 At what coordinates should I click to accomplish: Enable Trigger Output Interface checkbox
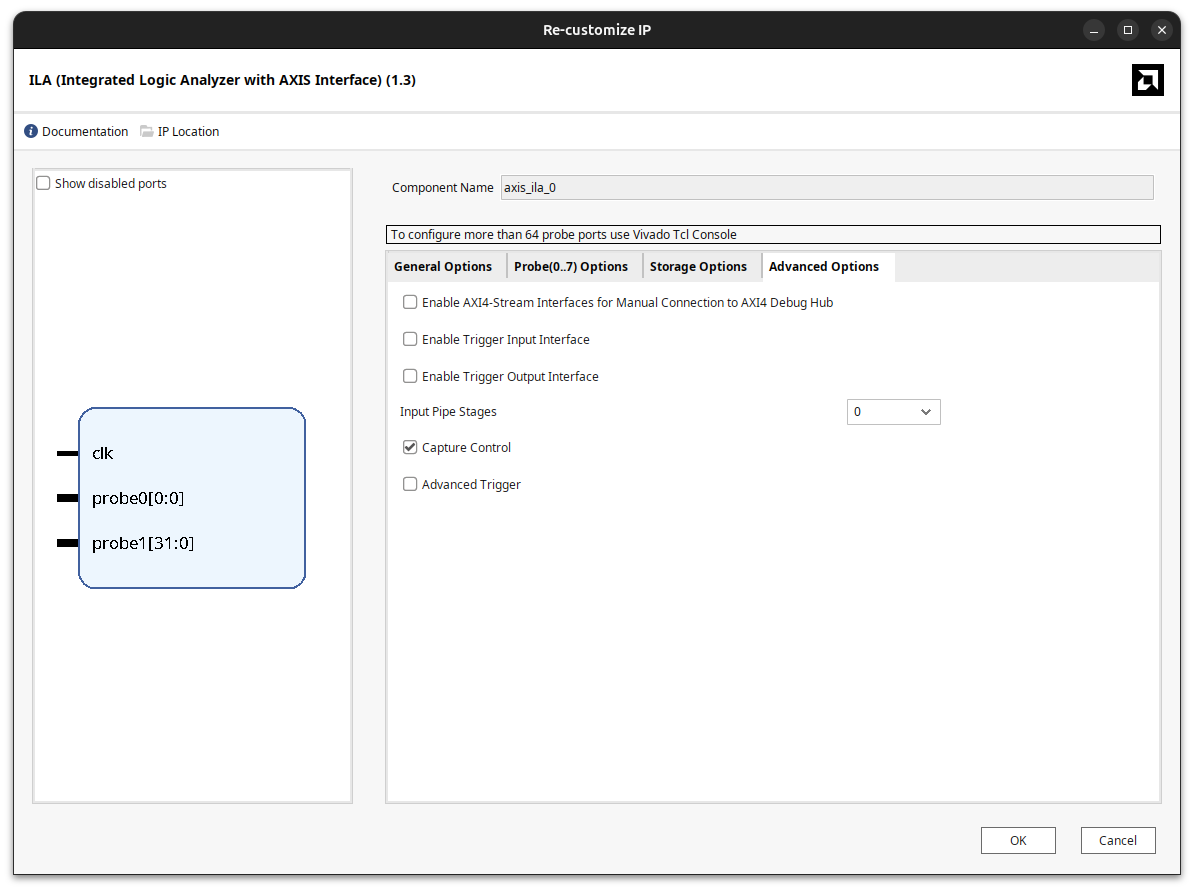(x=410, y=376)
